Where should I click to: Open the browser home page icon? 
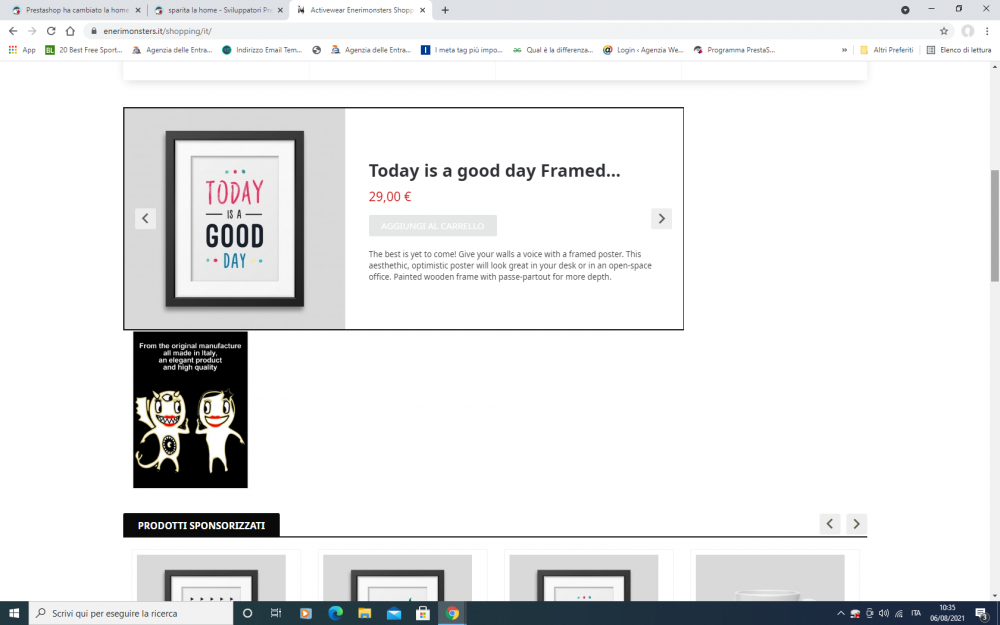[x=70, y=31]
